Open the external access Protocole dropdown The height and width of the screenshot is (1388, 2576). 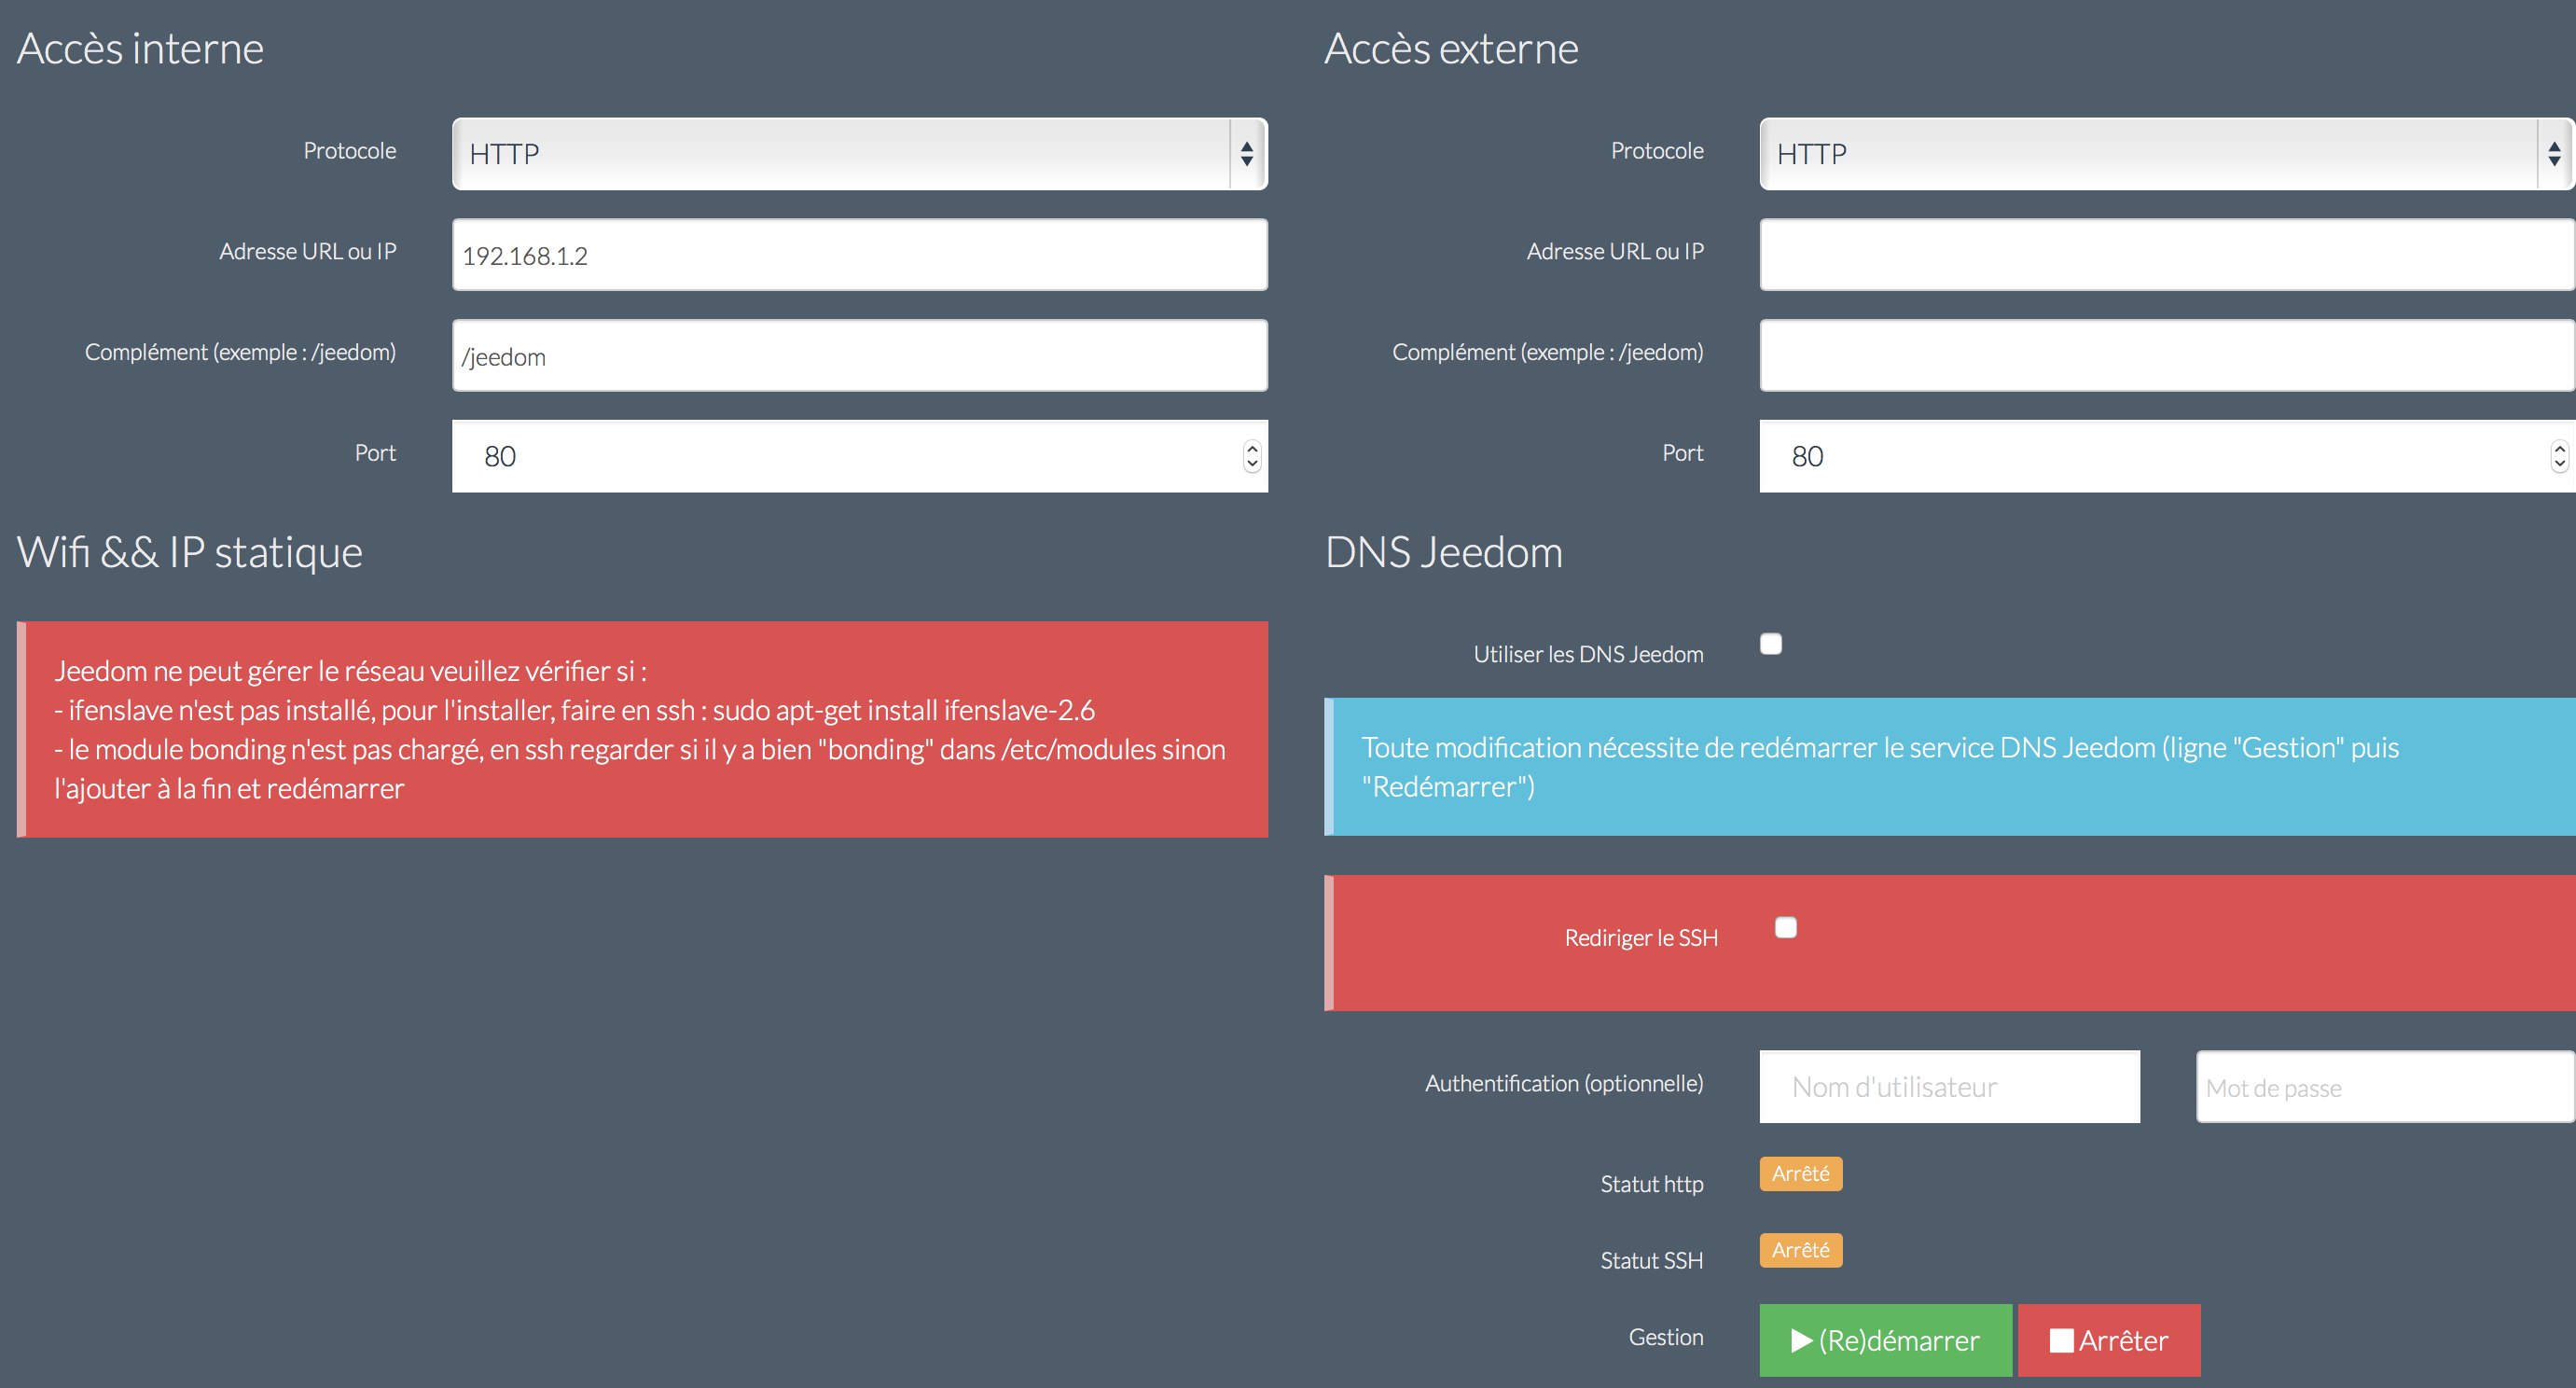2167,154
